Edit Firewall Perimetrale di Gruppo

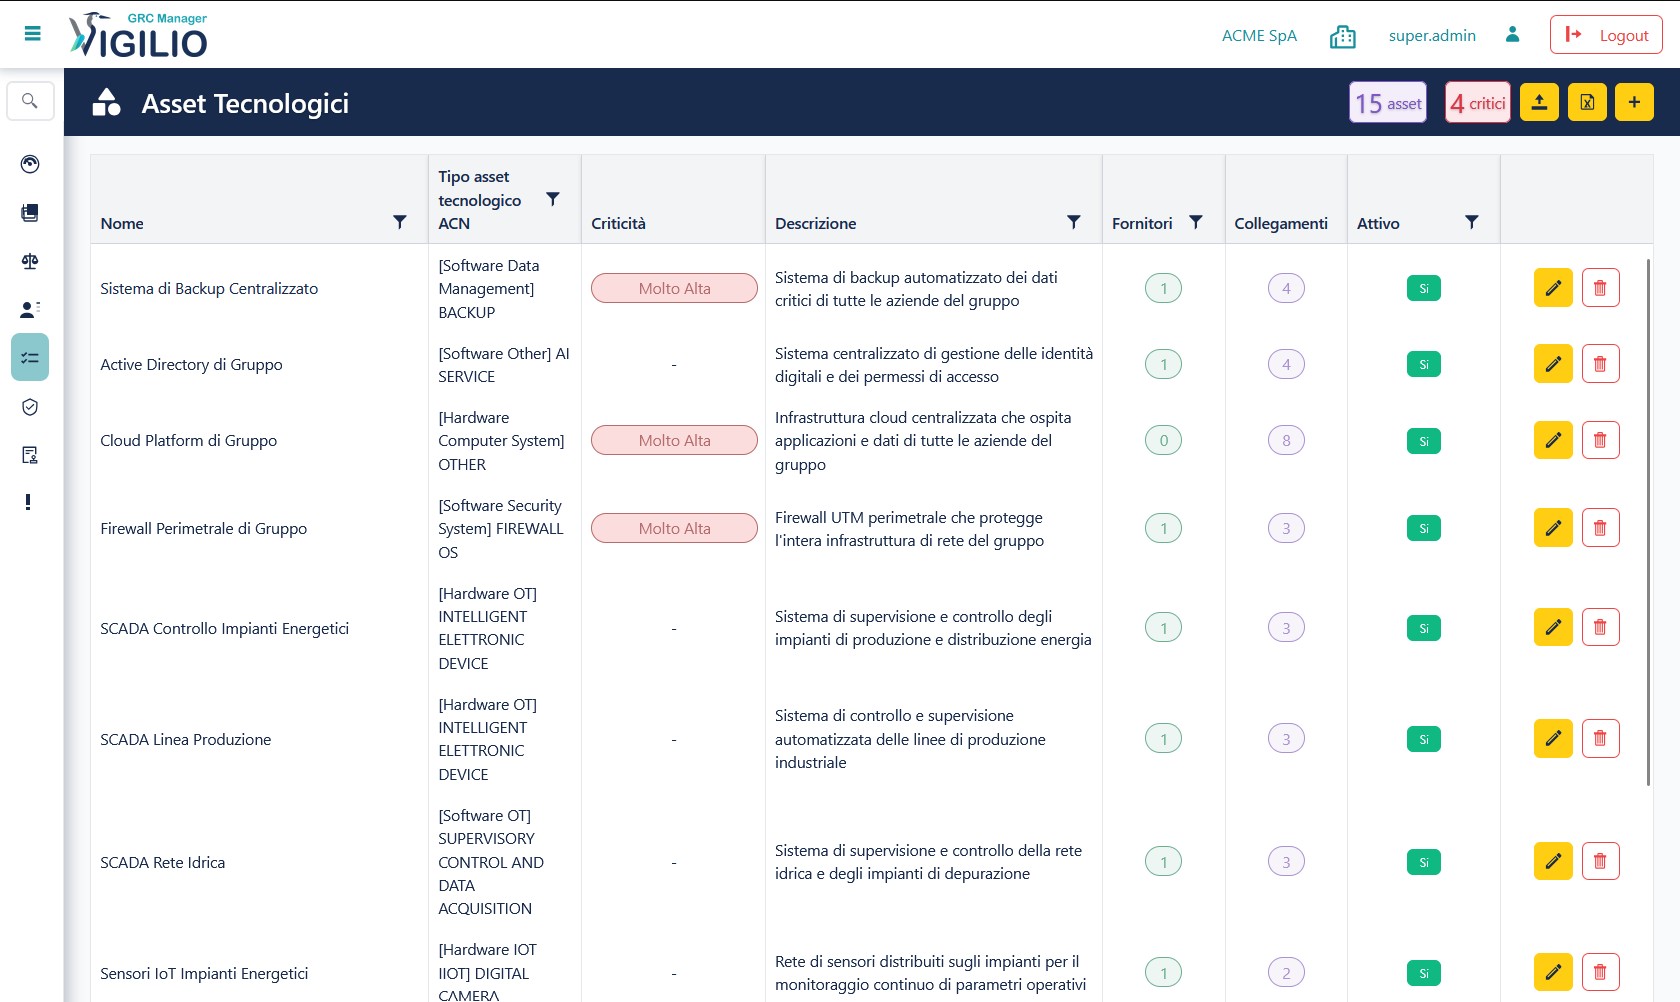point(1553,528)
